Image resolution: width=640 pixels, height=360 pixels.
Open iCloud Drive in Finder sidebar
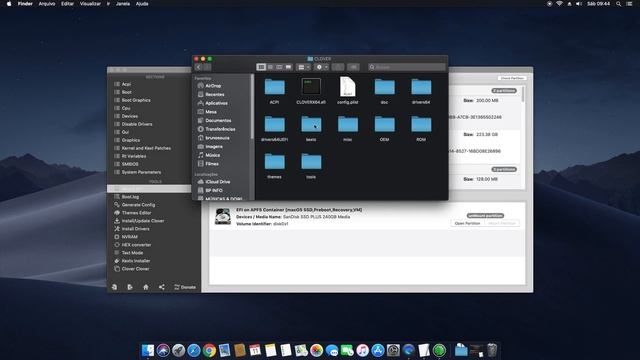pos(218,182)
